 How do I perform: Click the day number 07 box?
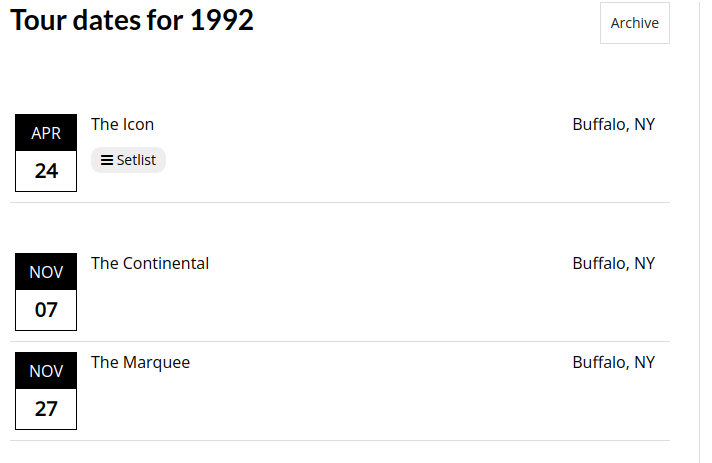point(46,310)
